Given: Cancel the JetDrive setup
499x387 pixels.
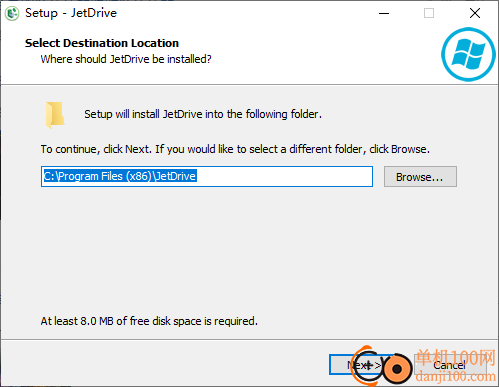Looking at the screenshot, I should point(449,365).
